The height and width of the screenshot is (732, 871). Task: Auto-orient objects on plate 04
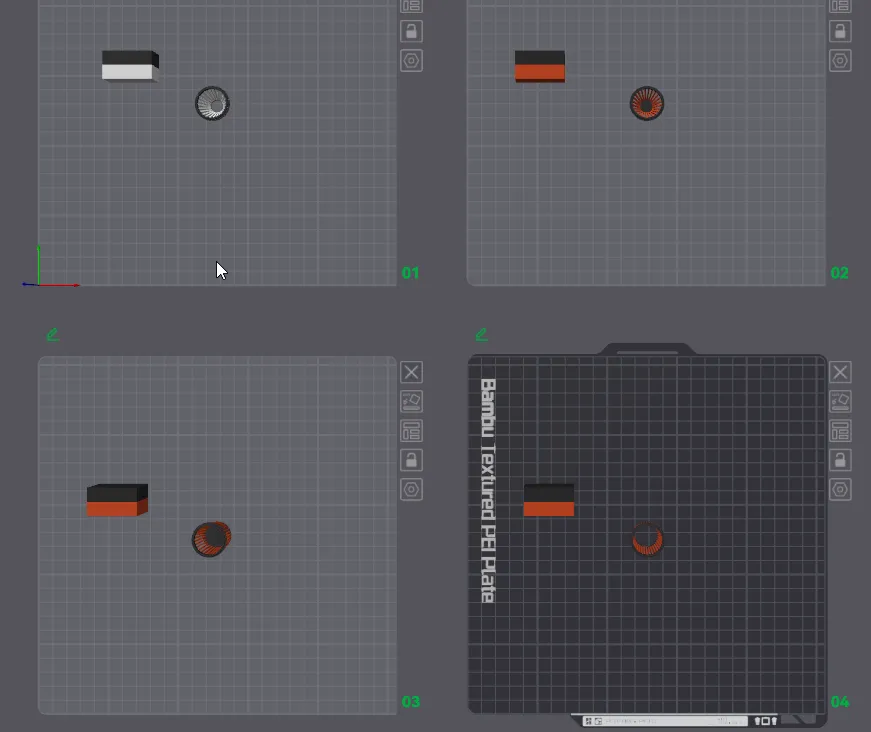840,402
